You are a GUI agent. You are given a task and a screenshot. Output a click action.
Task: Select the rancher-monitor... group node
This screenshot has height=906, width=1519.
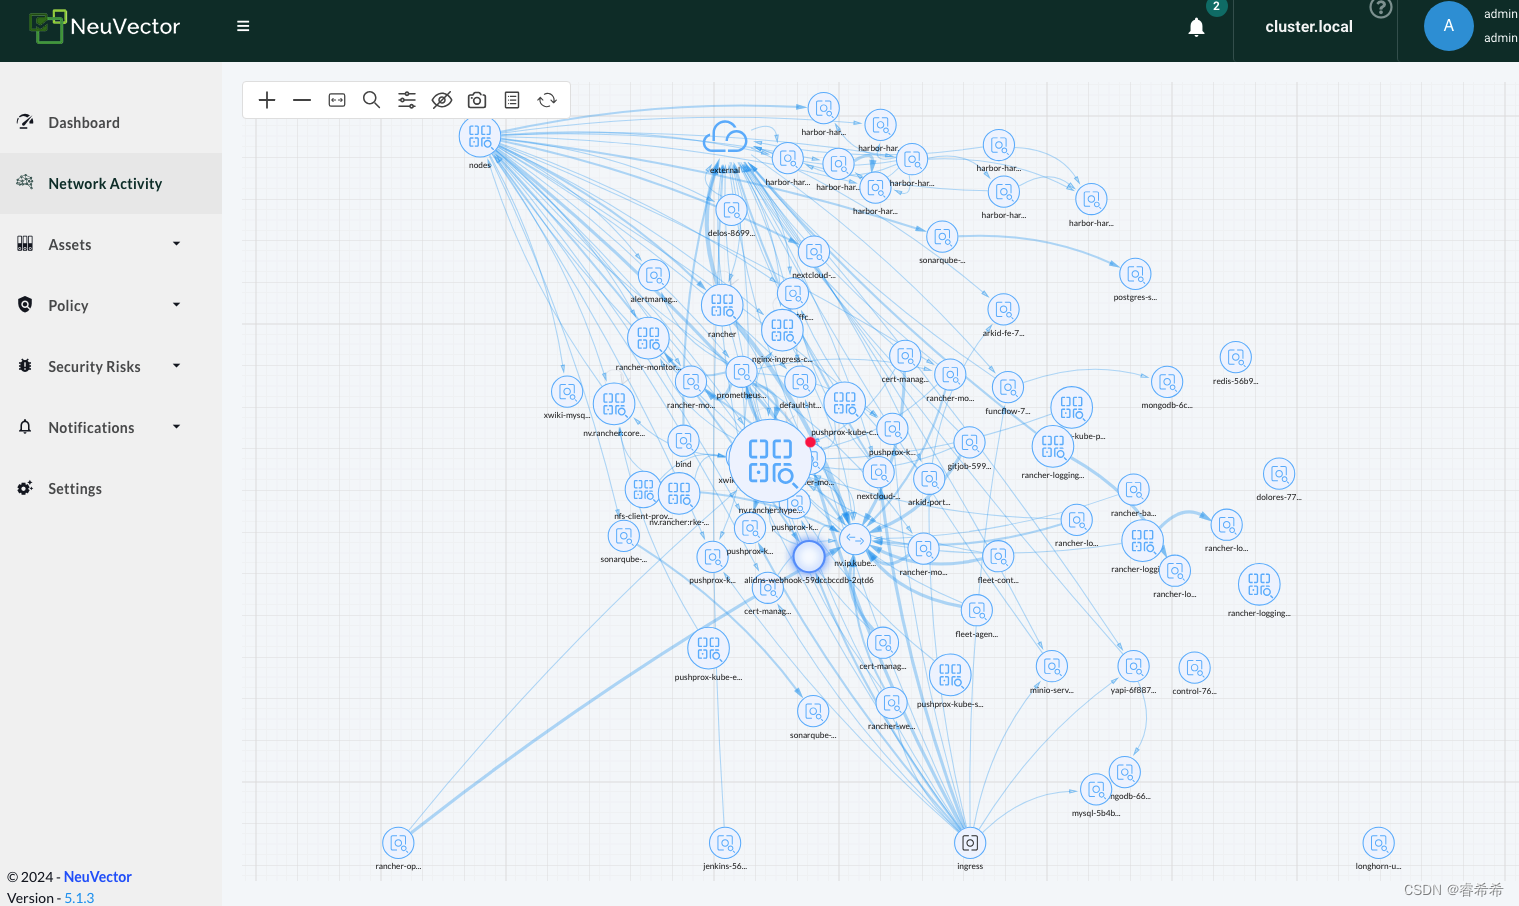coord(648,339)
